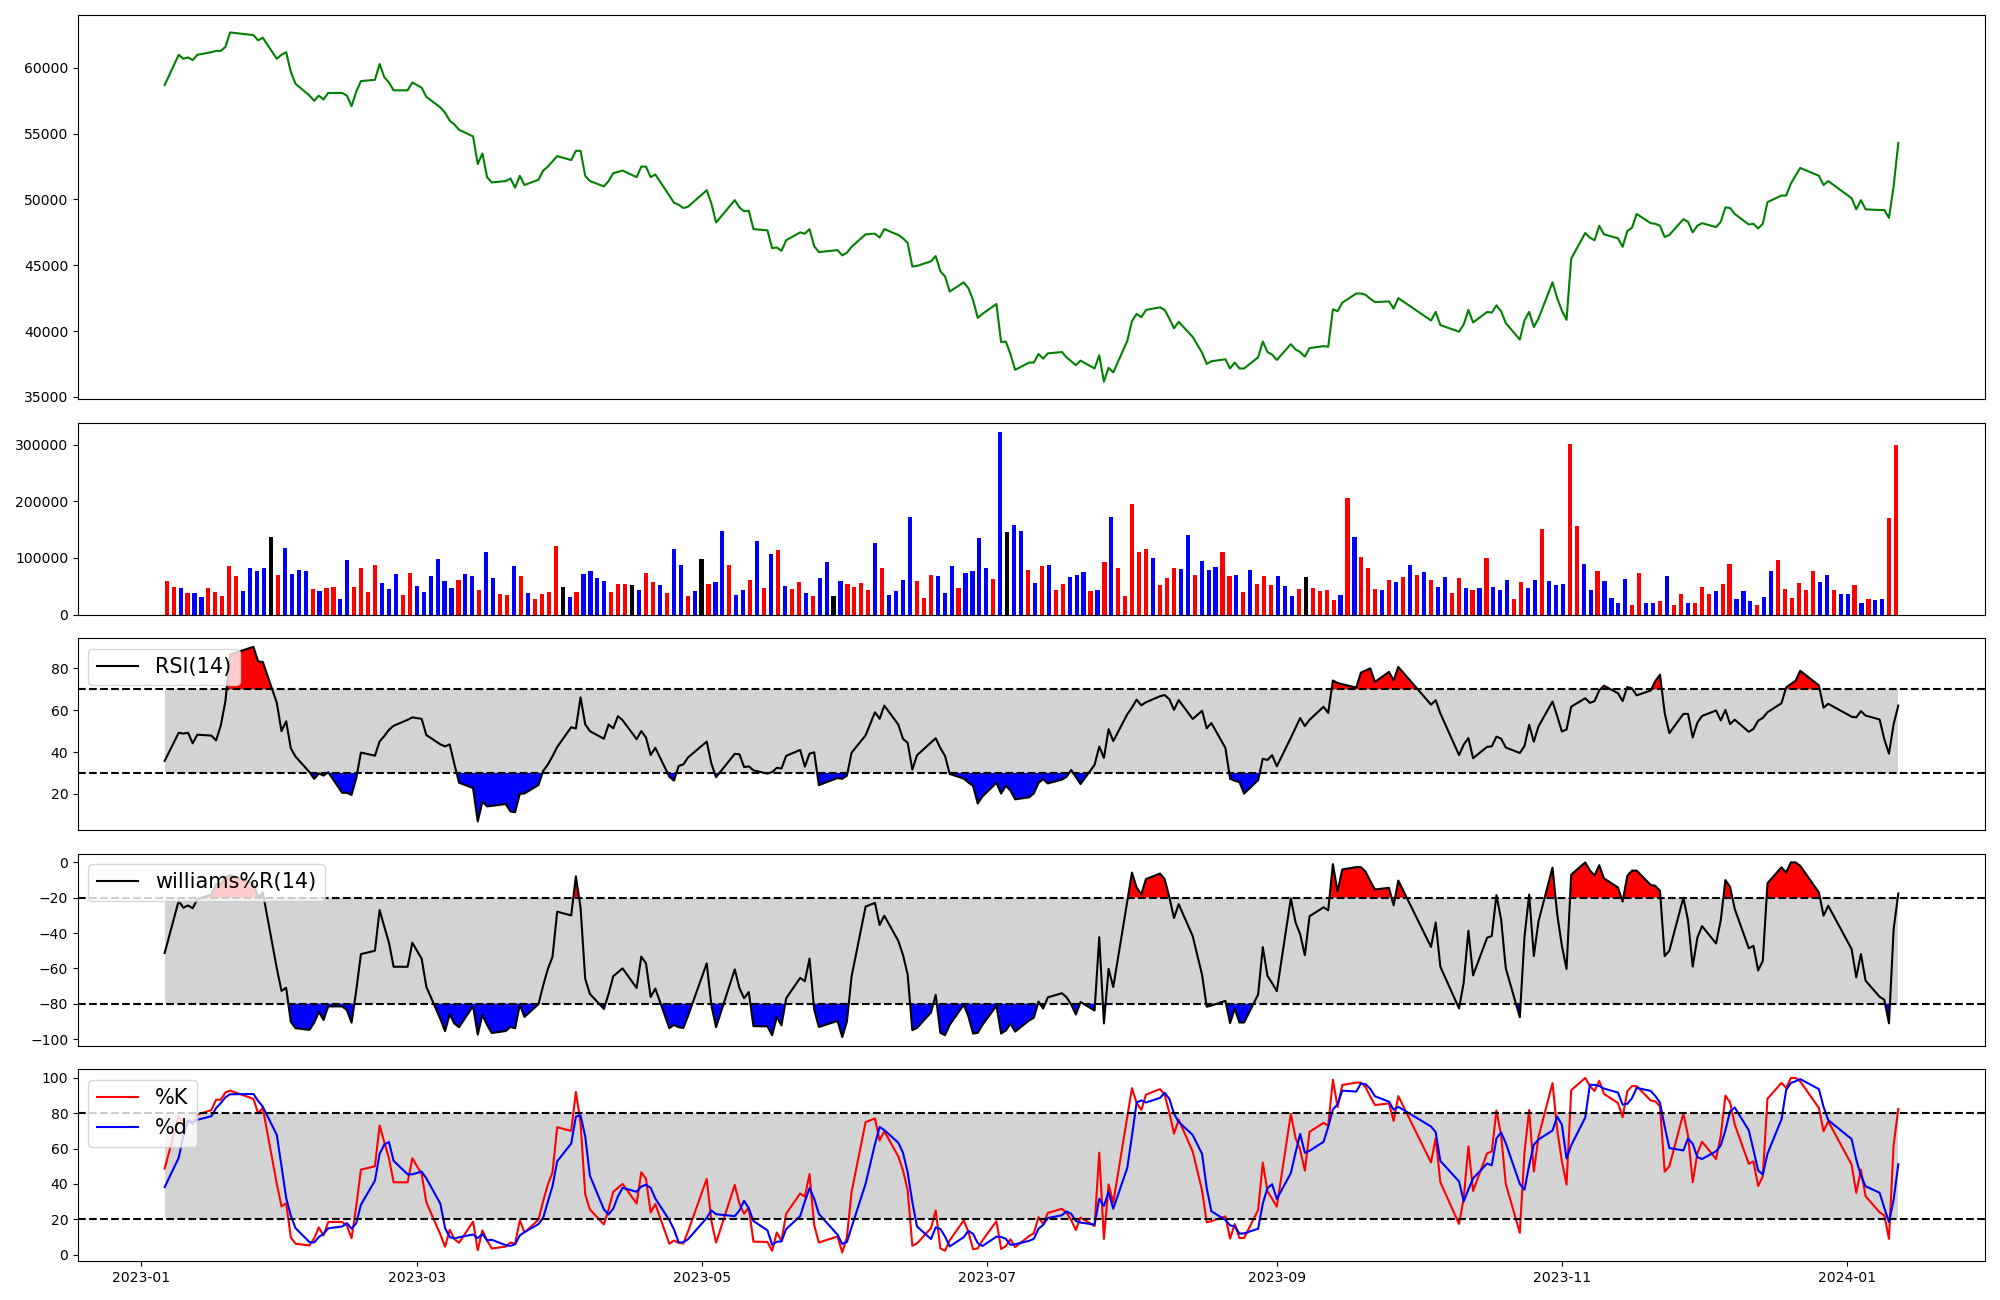Click the last red volume bar
Image resolution: width=2000 pixels, height=1300 pixels.
(1896, 530)
